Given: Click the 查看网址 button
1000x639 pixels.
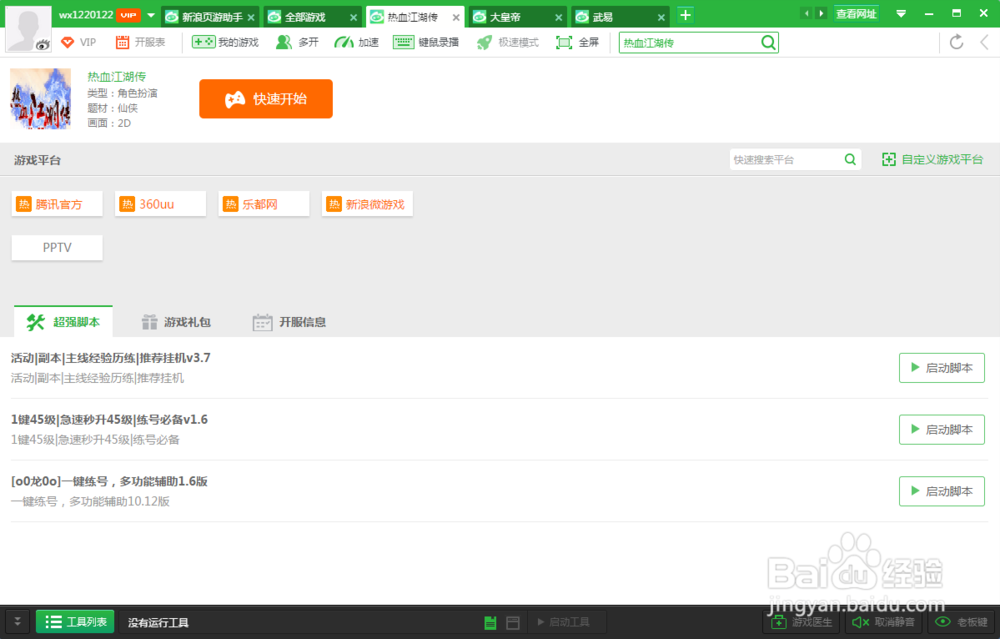Looking at the screenshot, I should point(856,13).
